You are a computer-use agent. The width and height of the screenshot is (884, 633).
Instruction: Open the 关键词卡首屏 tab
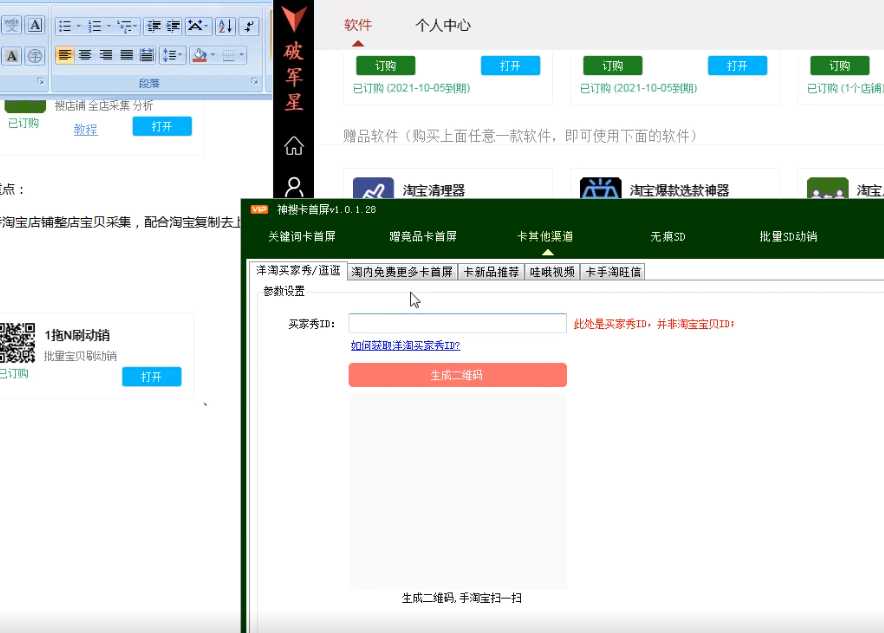coord(302,237)
